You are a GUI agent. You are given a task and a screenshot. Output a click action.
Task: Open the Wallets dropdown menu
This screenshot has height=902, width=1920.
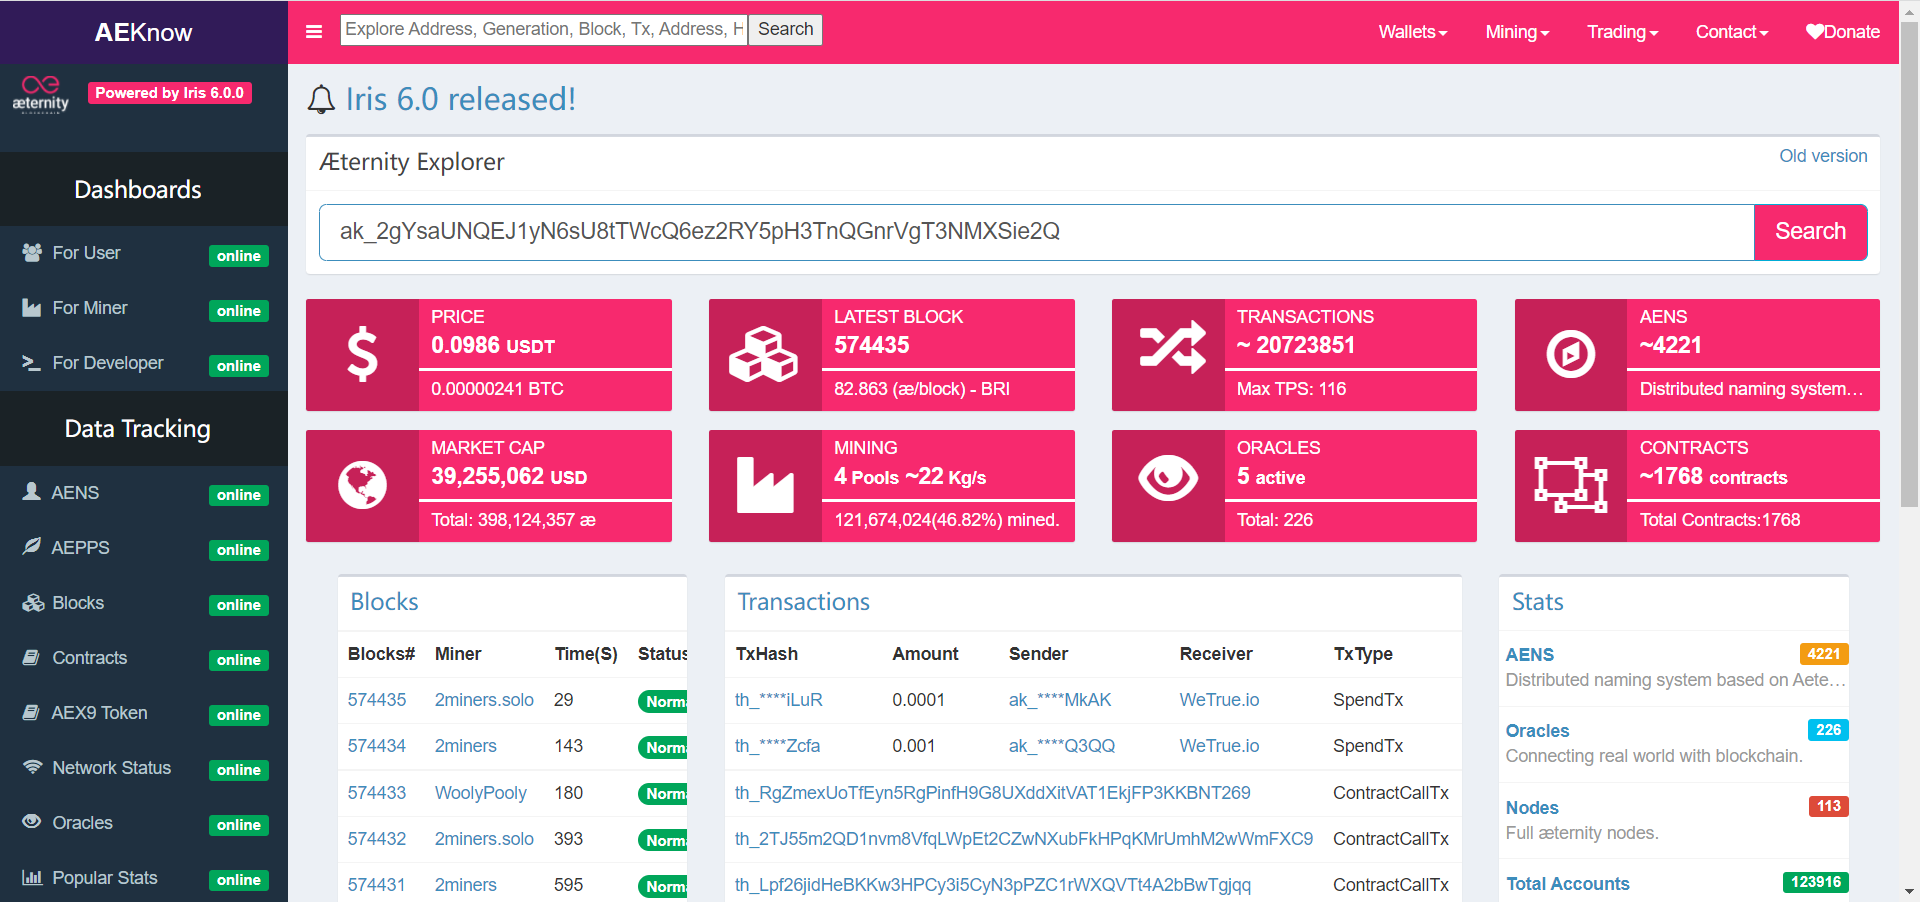[x=1412, y=32]
